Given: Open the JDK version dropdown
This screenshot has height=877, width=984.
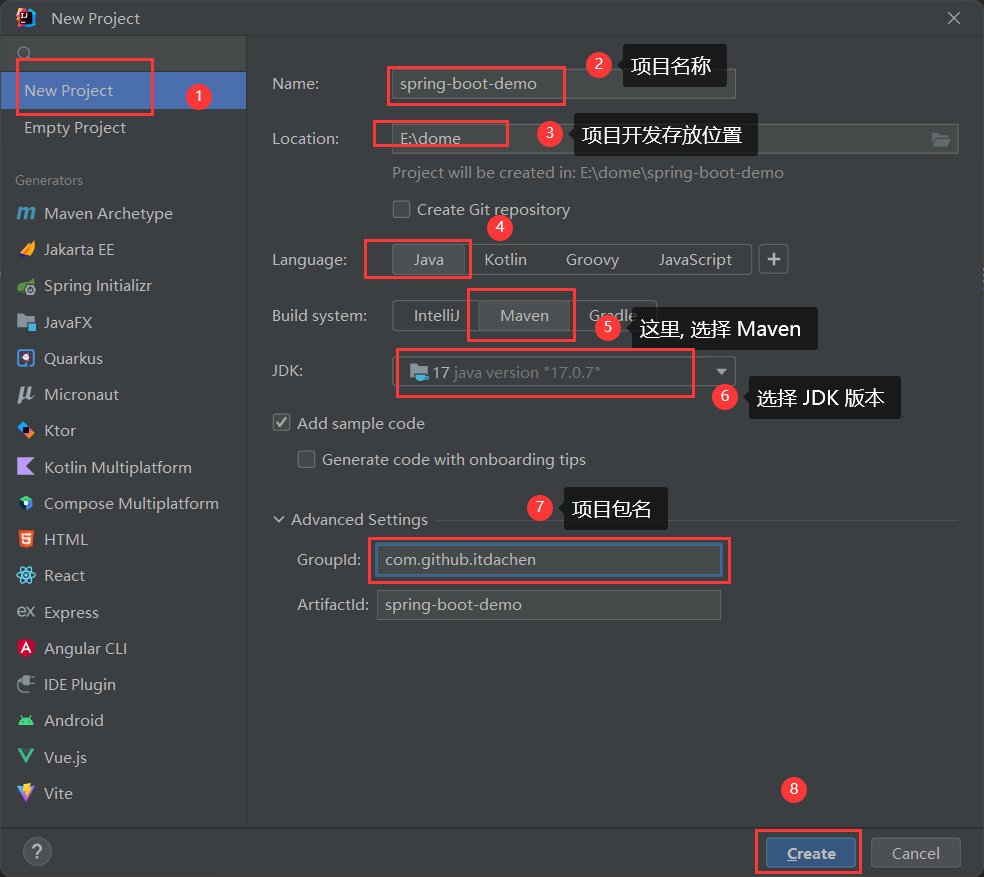Looking at the screenshot, I should (721, 372).
